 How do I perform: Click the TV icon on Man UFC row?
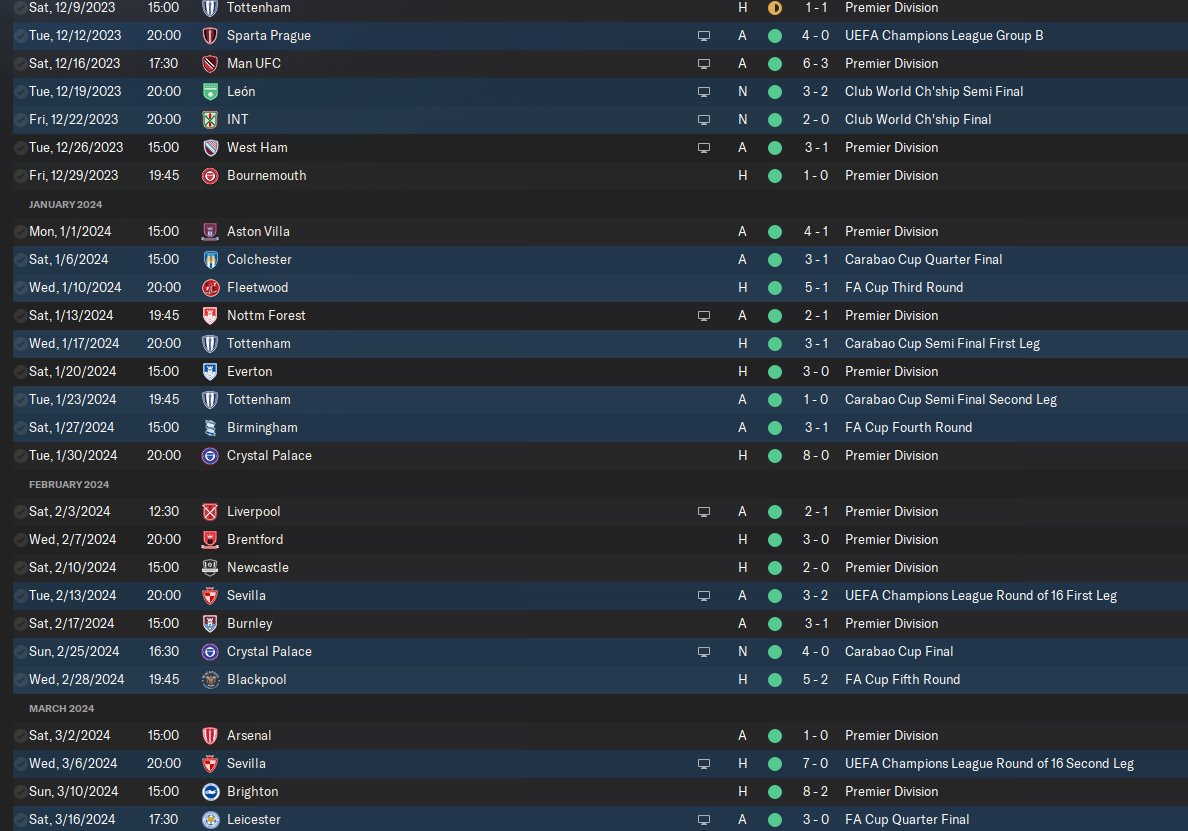pos(704,64)
